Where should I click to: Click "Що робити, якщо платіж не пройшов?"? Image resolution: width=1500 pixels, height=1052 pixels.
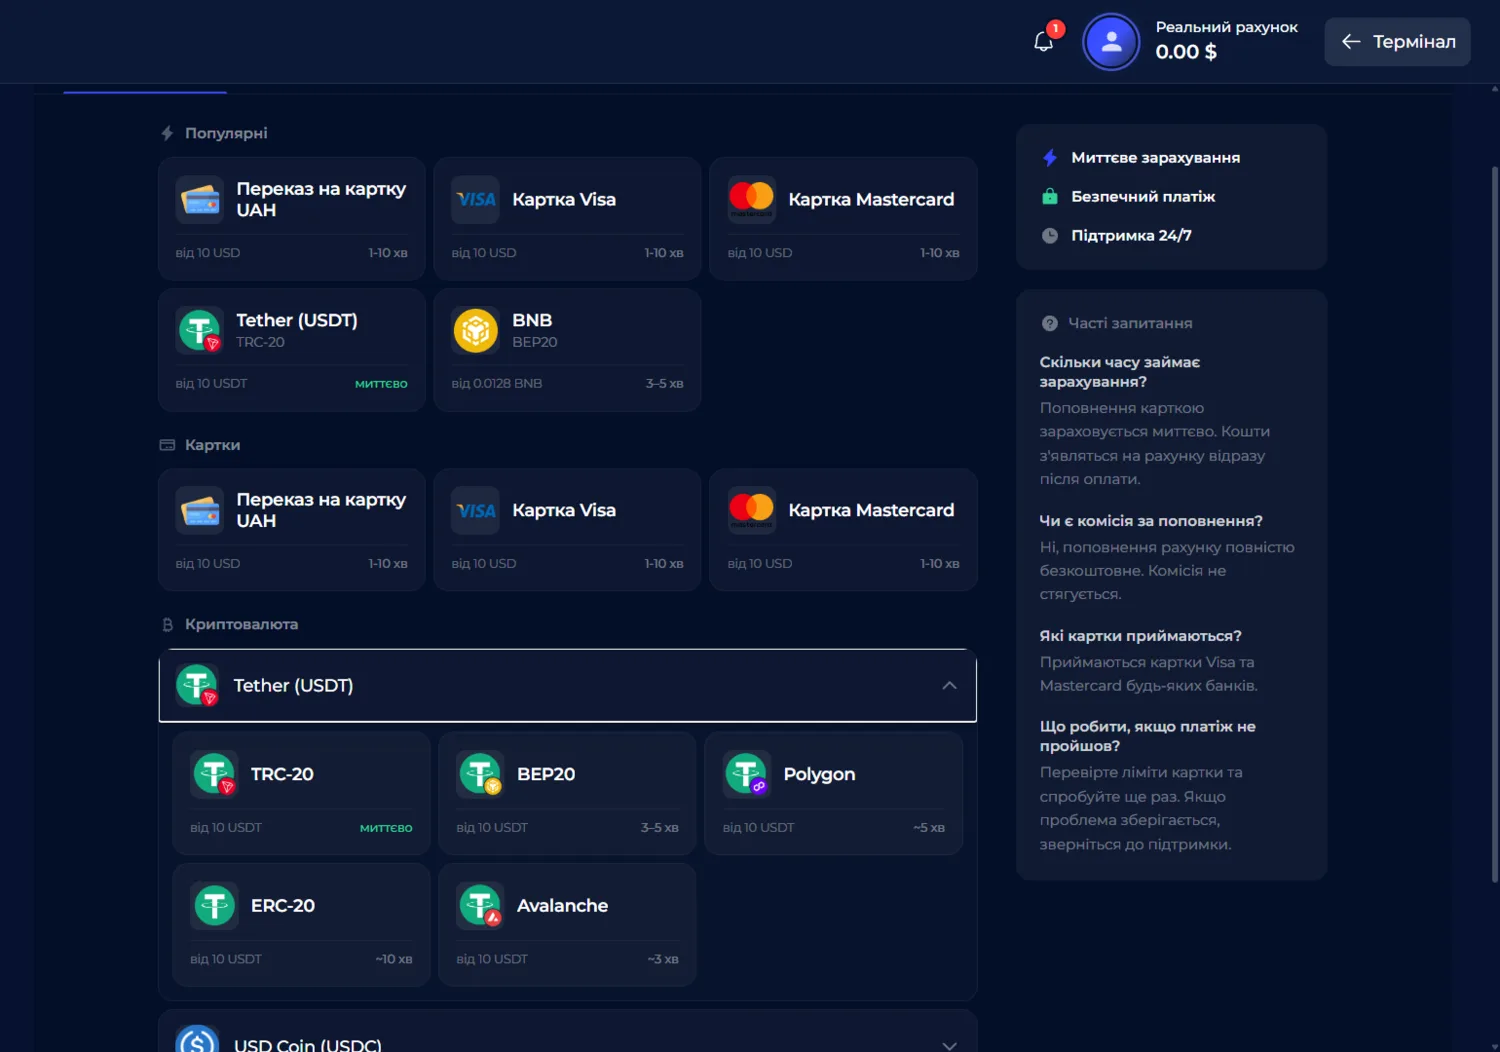[1147, 736]
